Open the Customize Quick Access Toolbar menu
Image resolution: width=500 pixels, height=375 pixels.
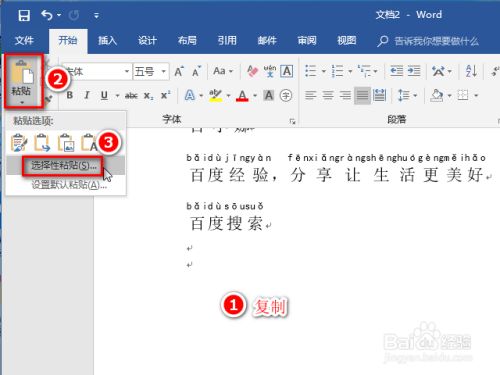tap(96, 16)
